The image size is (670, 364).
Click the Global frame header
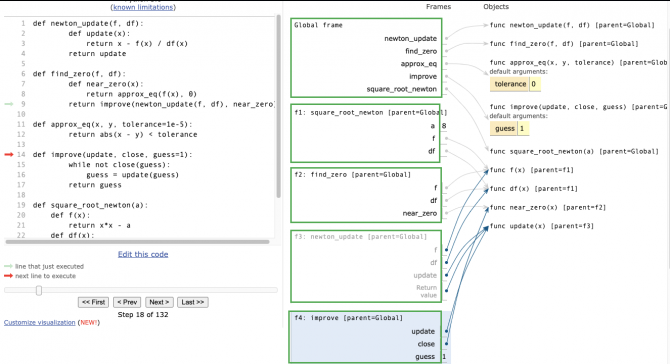318,25
